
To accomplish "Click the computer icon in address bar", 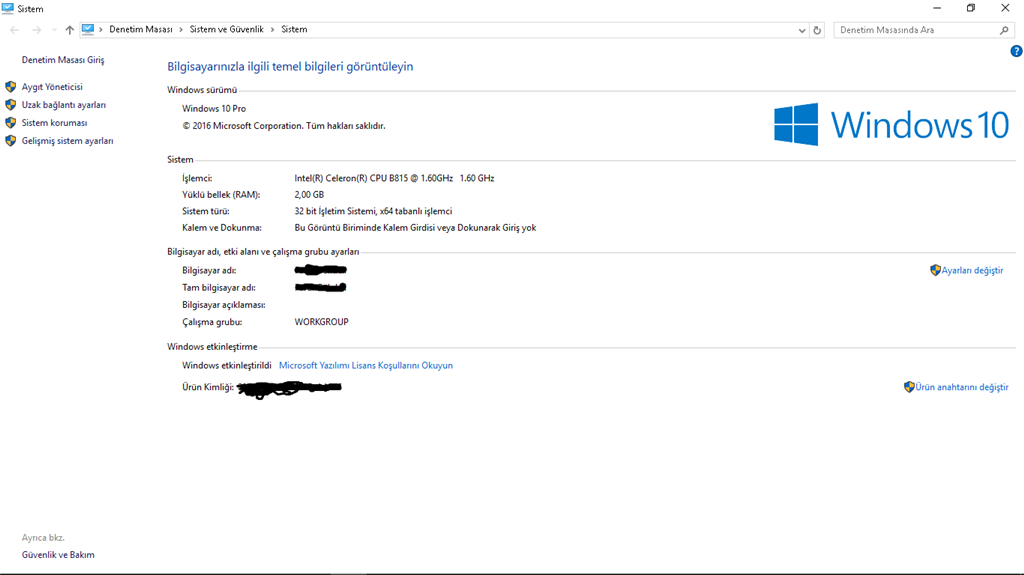I will click(88, 29).
